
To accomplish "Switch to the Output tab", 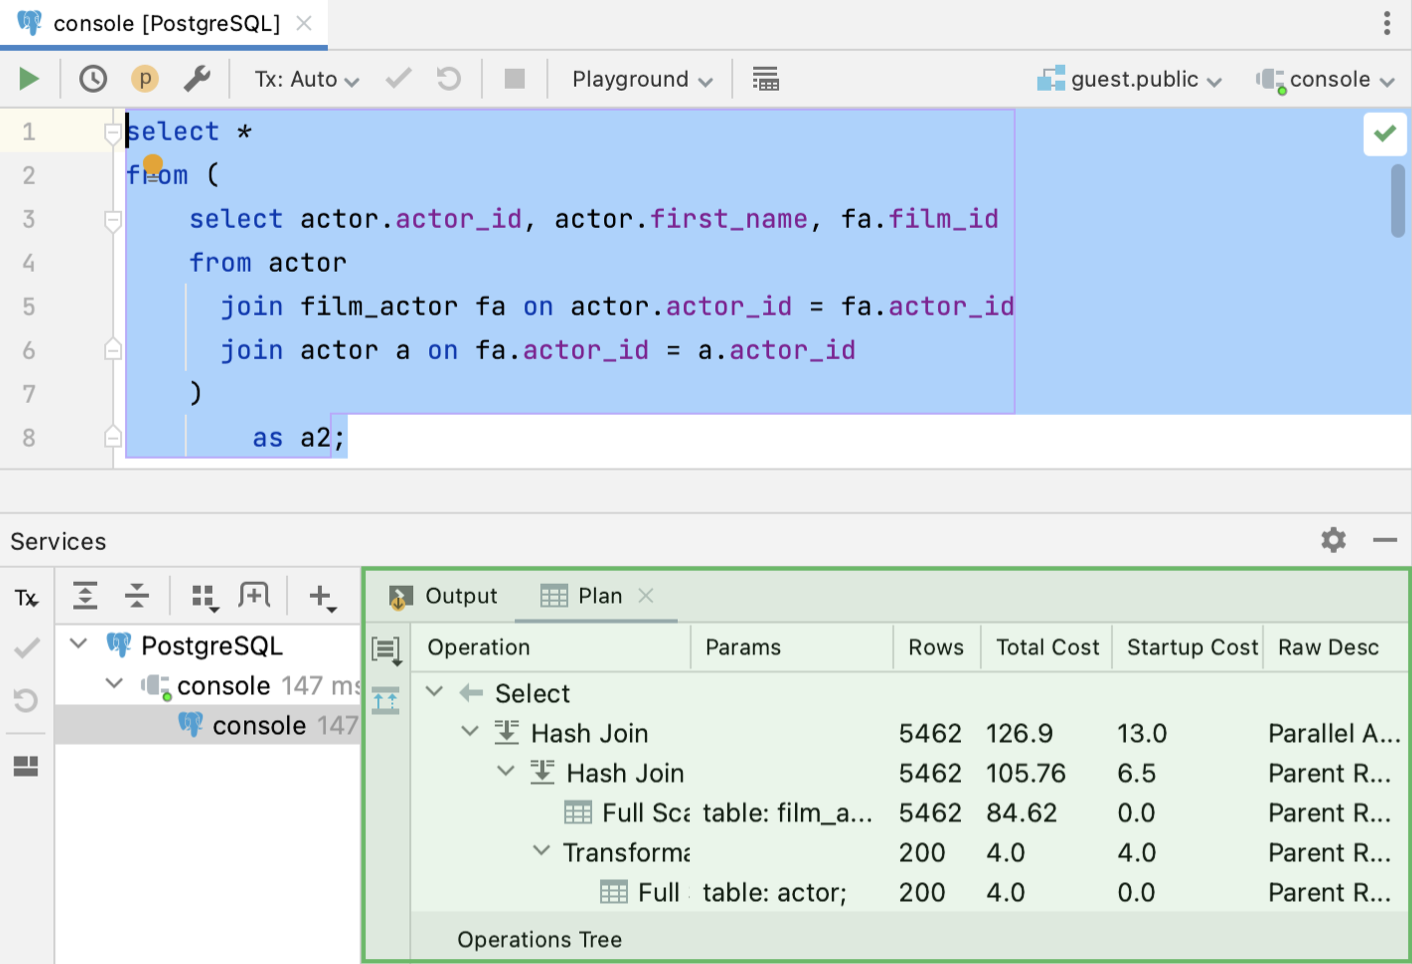I will tap(443, 596).
